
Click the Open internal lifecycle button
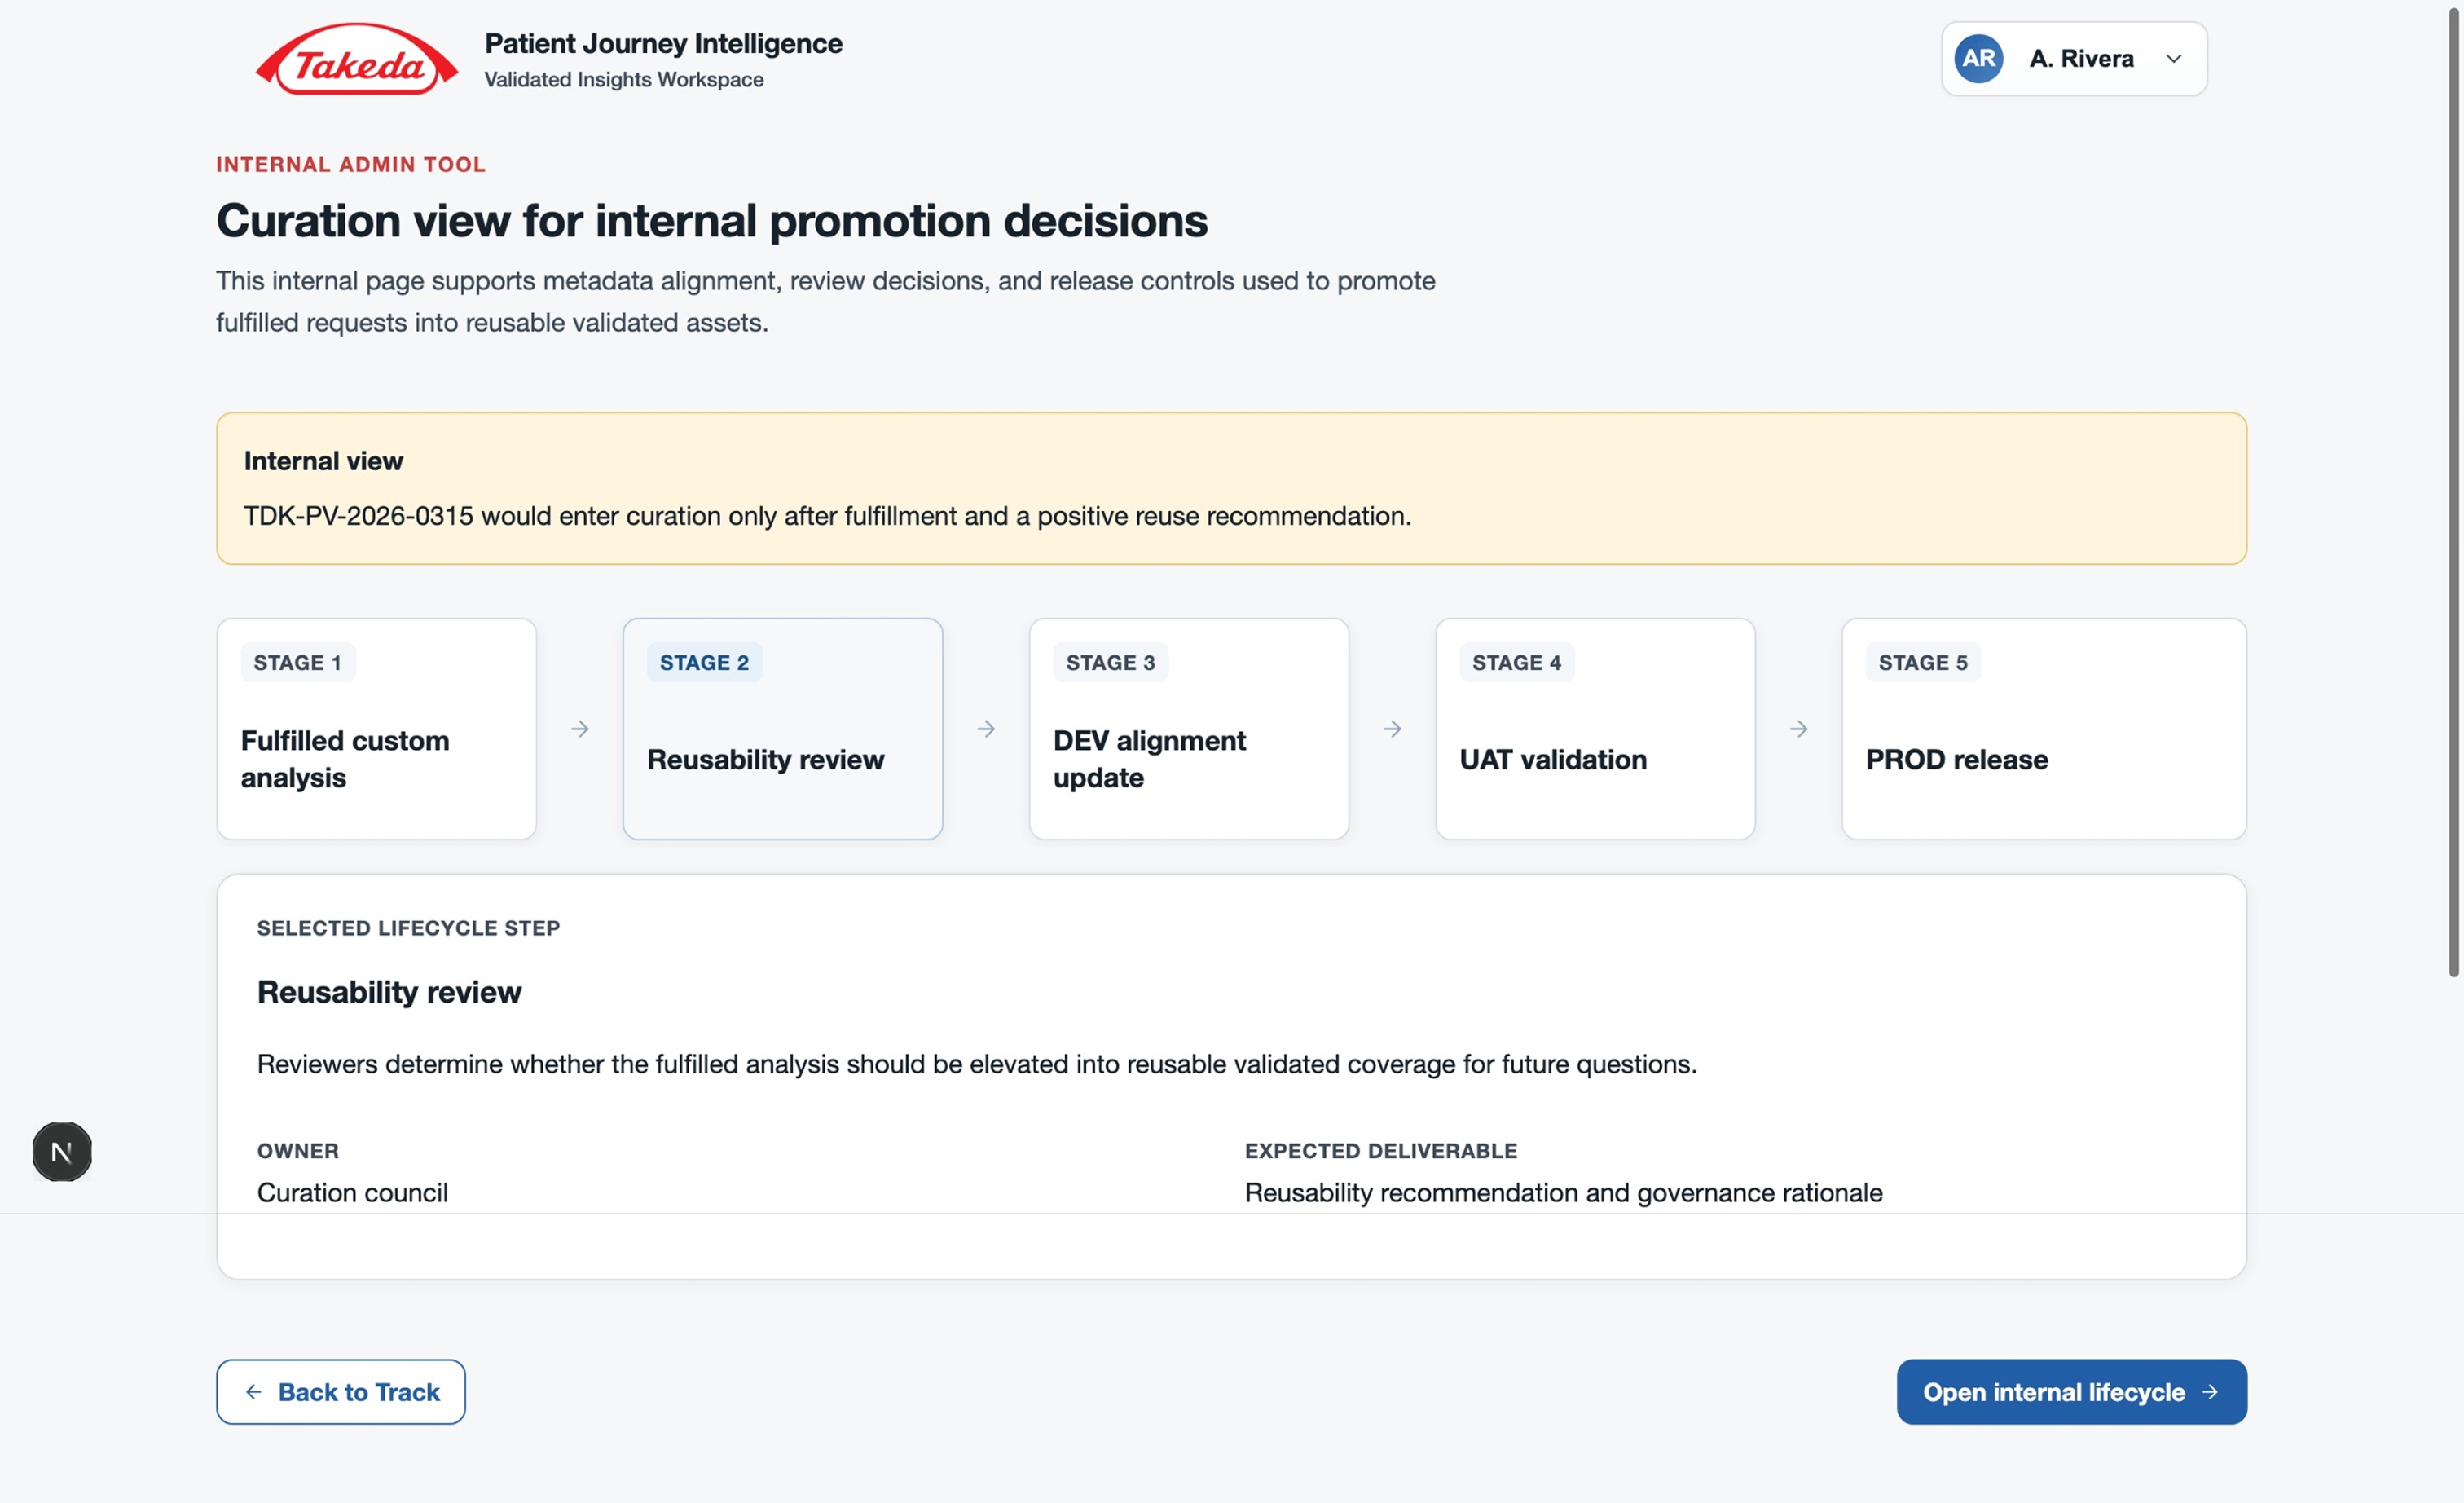click(2071, 1392)
